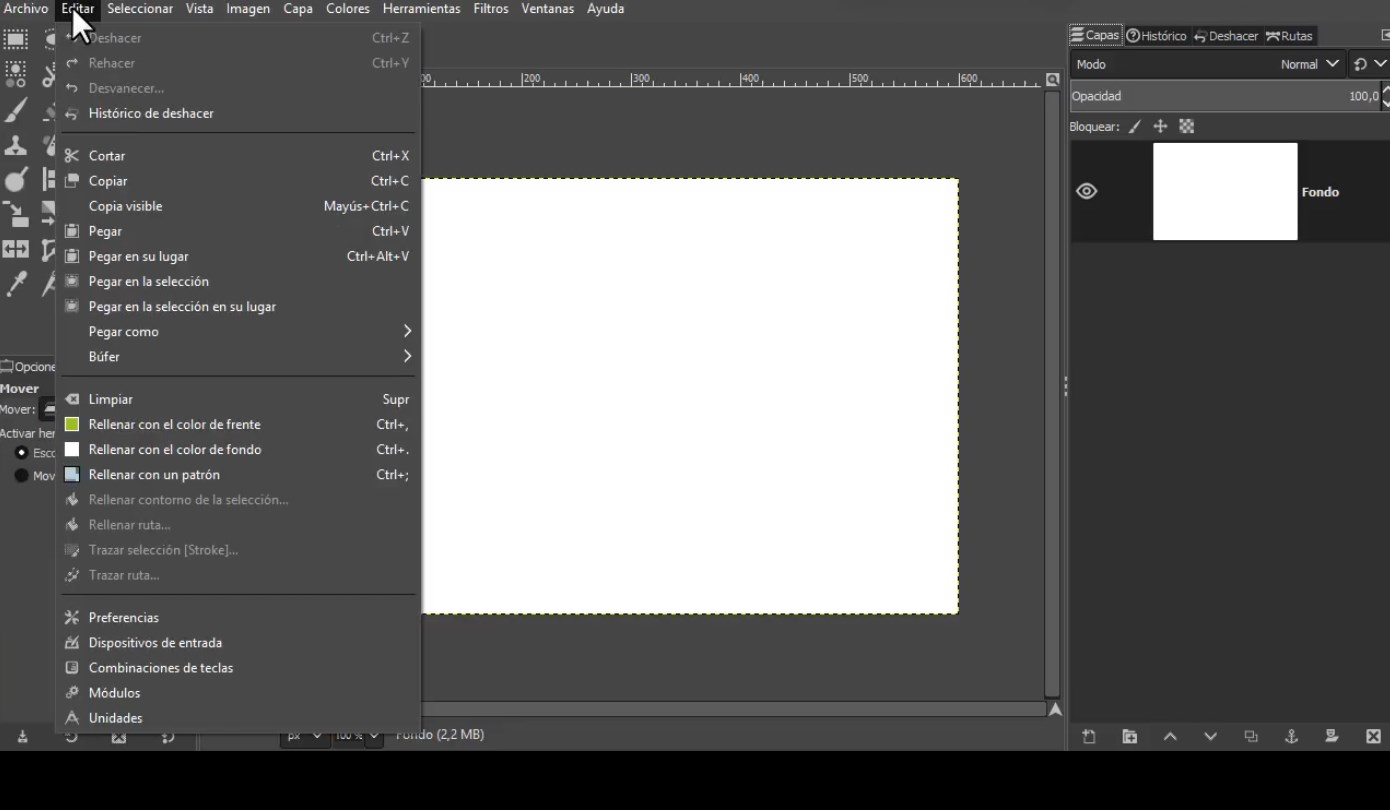Screen dimensions: 1390x810
Task: Toggle lock position and size icon
Action: [1160, 127]
